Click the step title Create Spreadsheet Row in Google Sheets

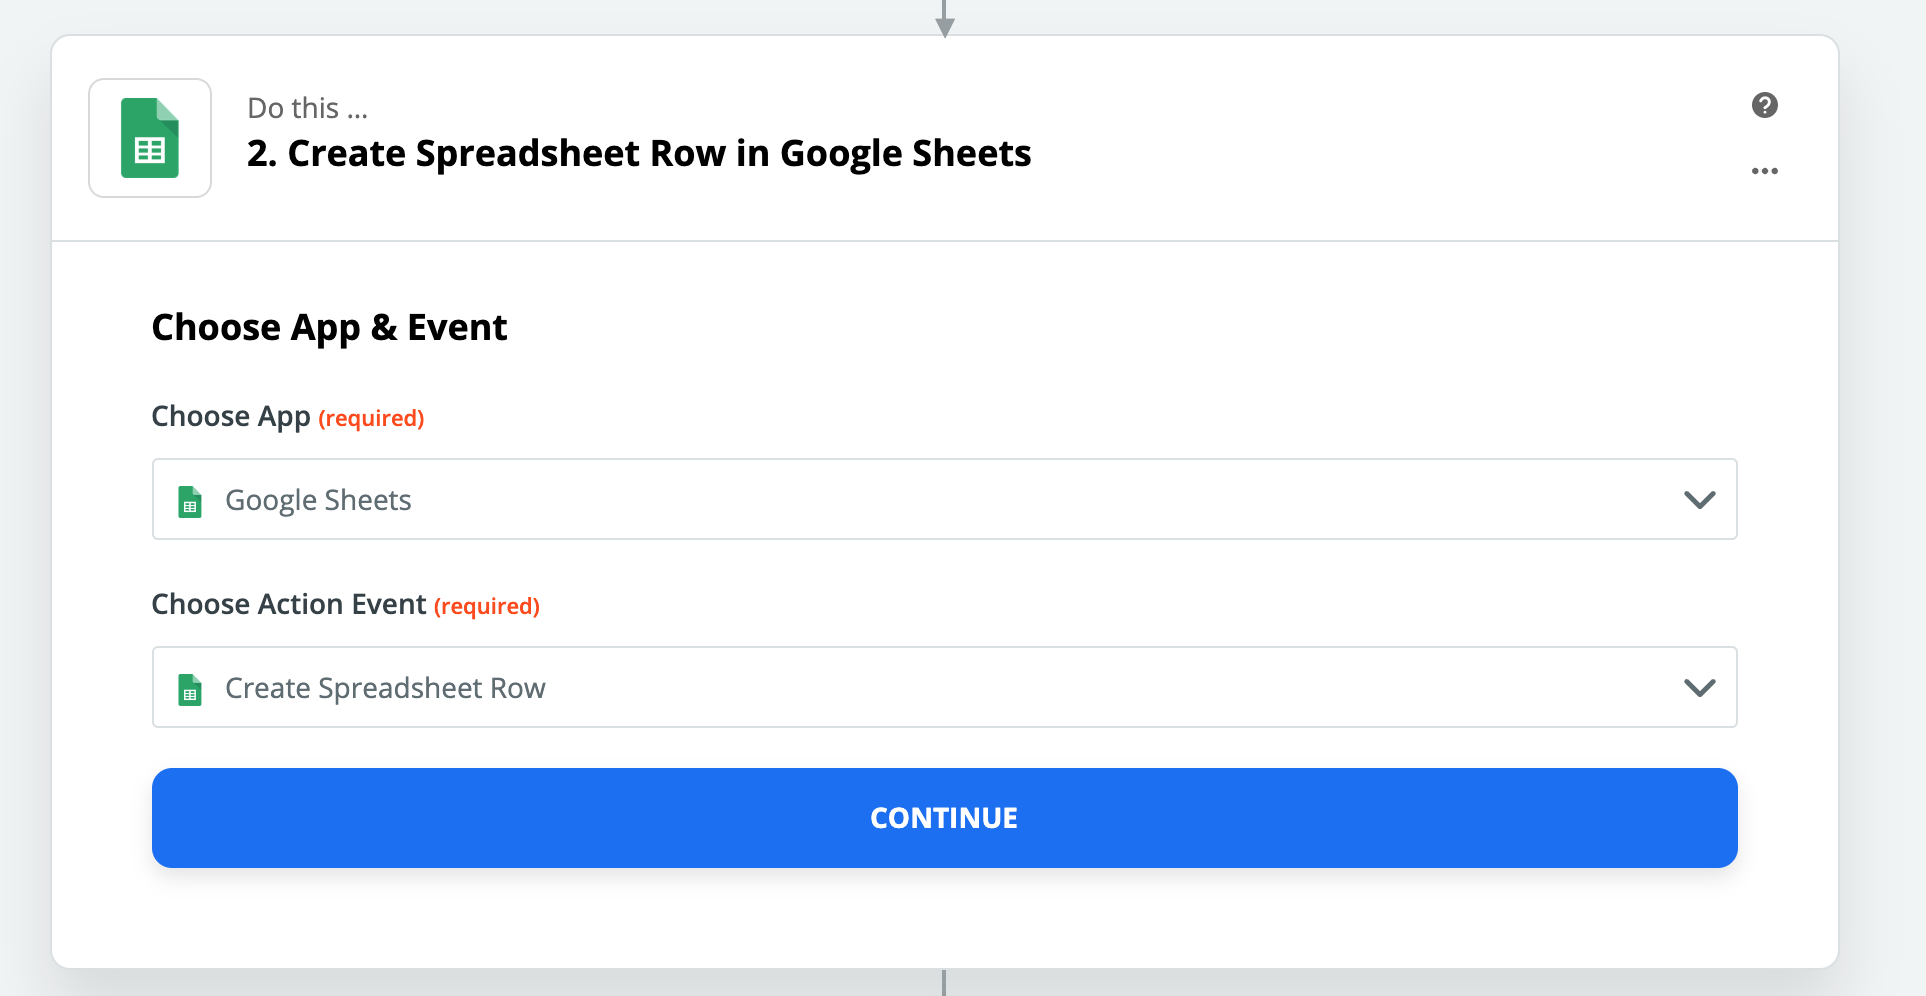tap(639, 153)
